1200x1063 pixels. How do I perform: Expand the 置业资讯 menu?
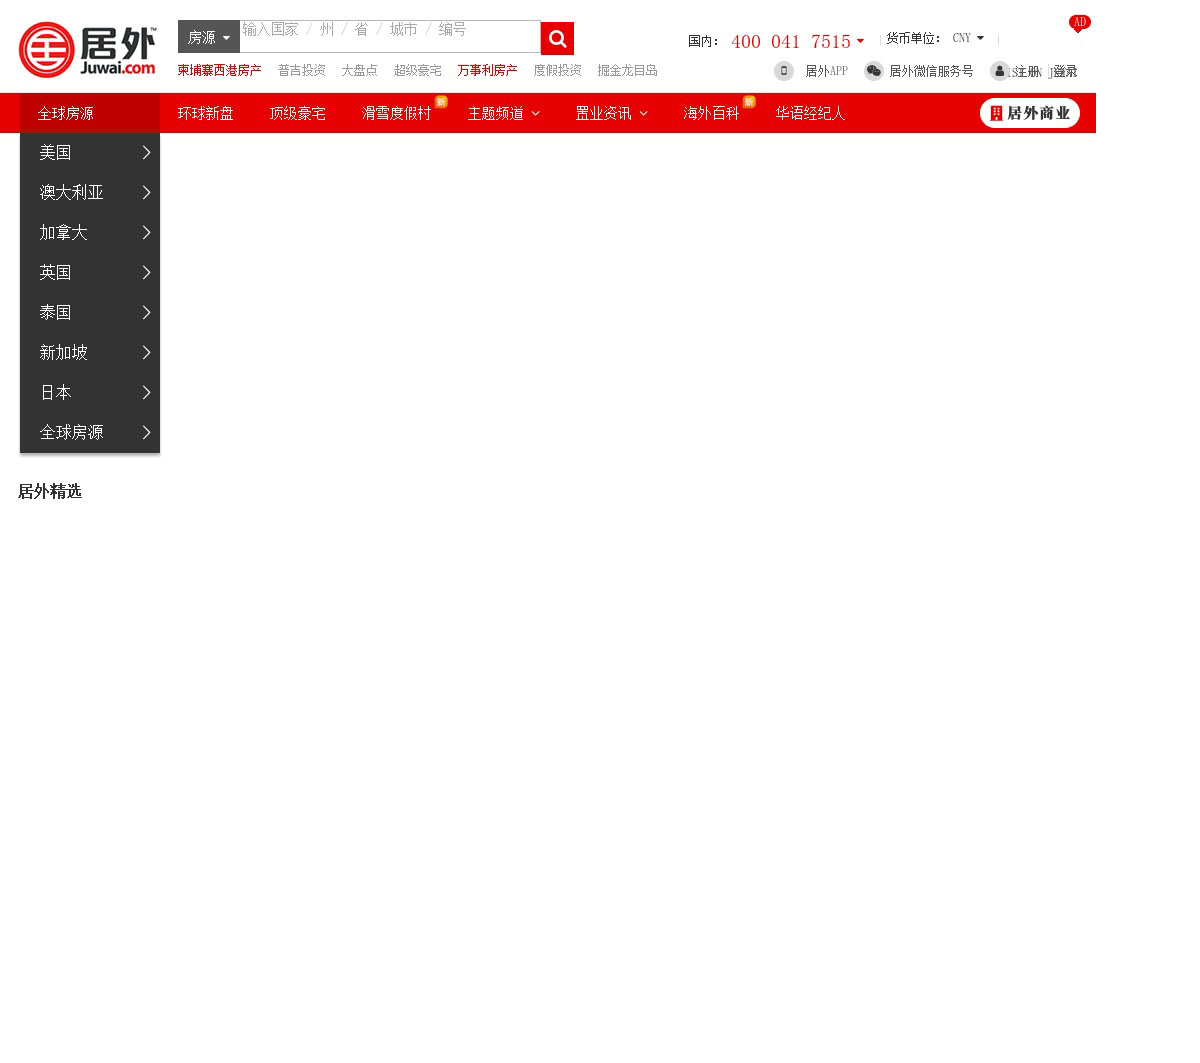611,113
